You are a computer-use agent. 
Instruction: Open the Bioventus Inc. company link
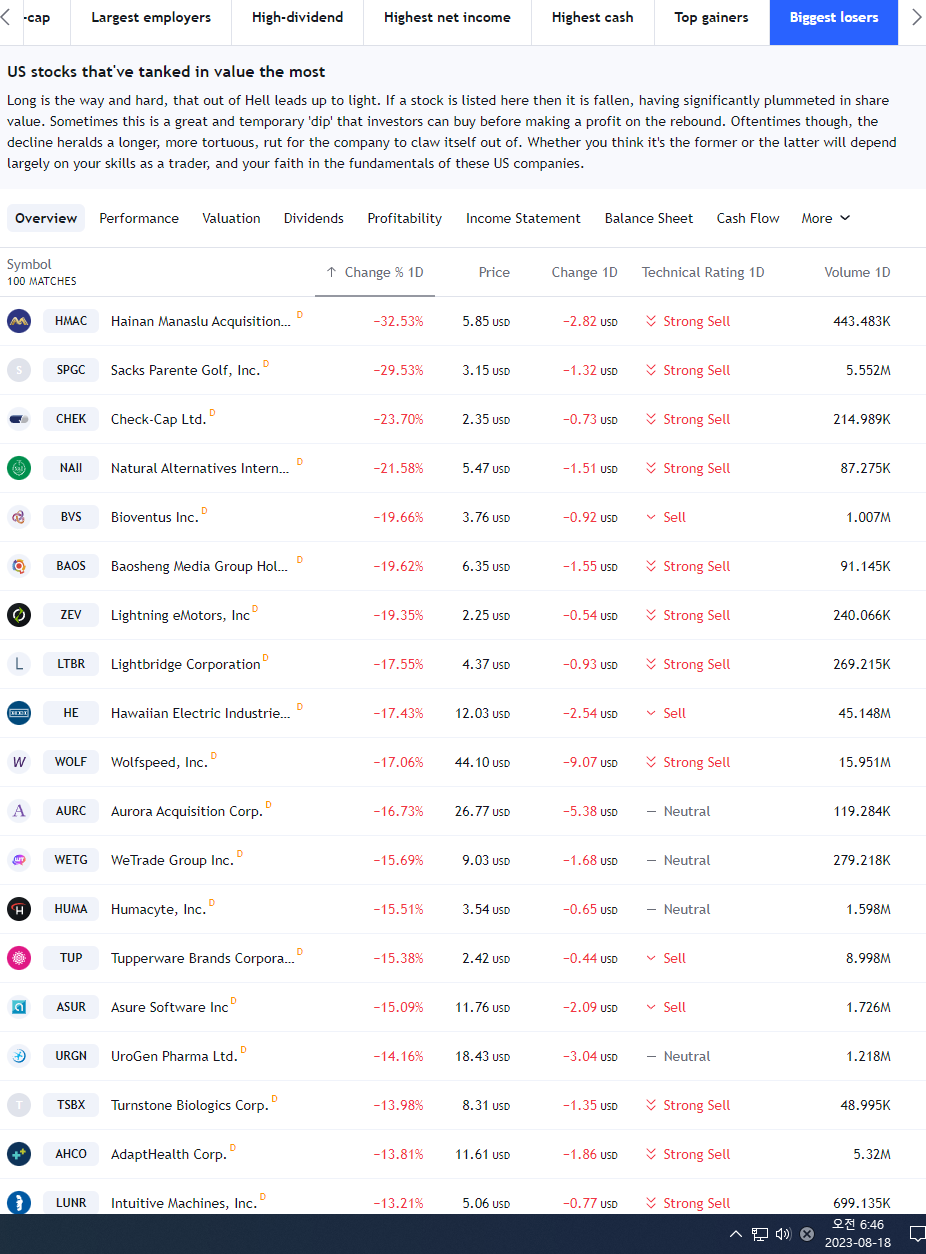(155, 517)
